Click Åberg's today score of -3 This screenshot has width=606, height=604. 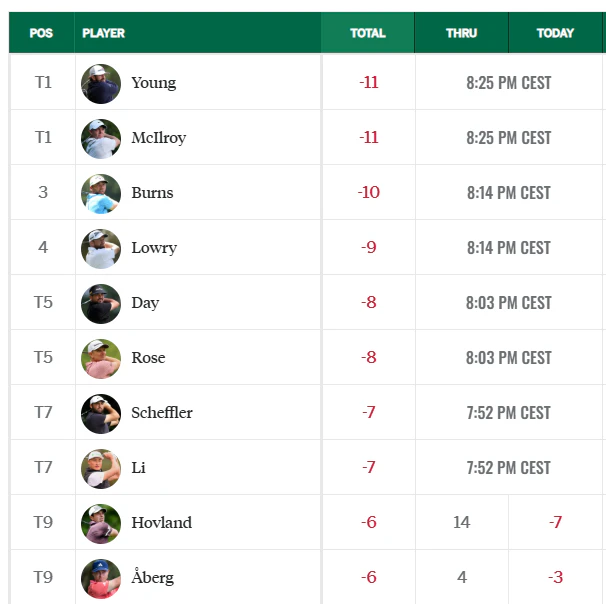pos(556,578)
